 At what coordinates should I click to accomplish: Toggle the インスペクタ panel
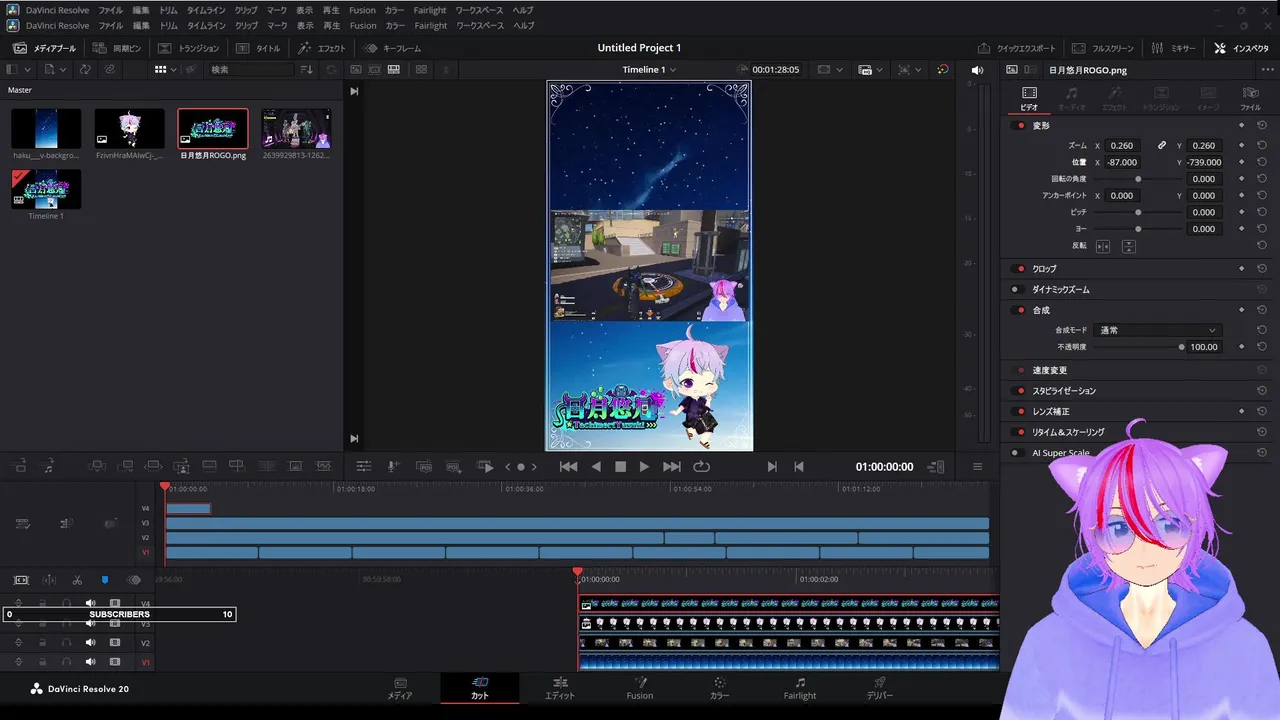point(1242,48)
